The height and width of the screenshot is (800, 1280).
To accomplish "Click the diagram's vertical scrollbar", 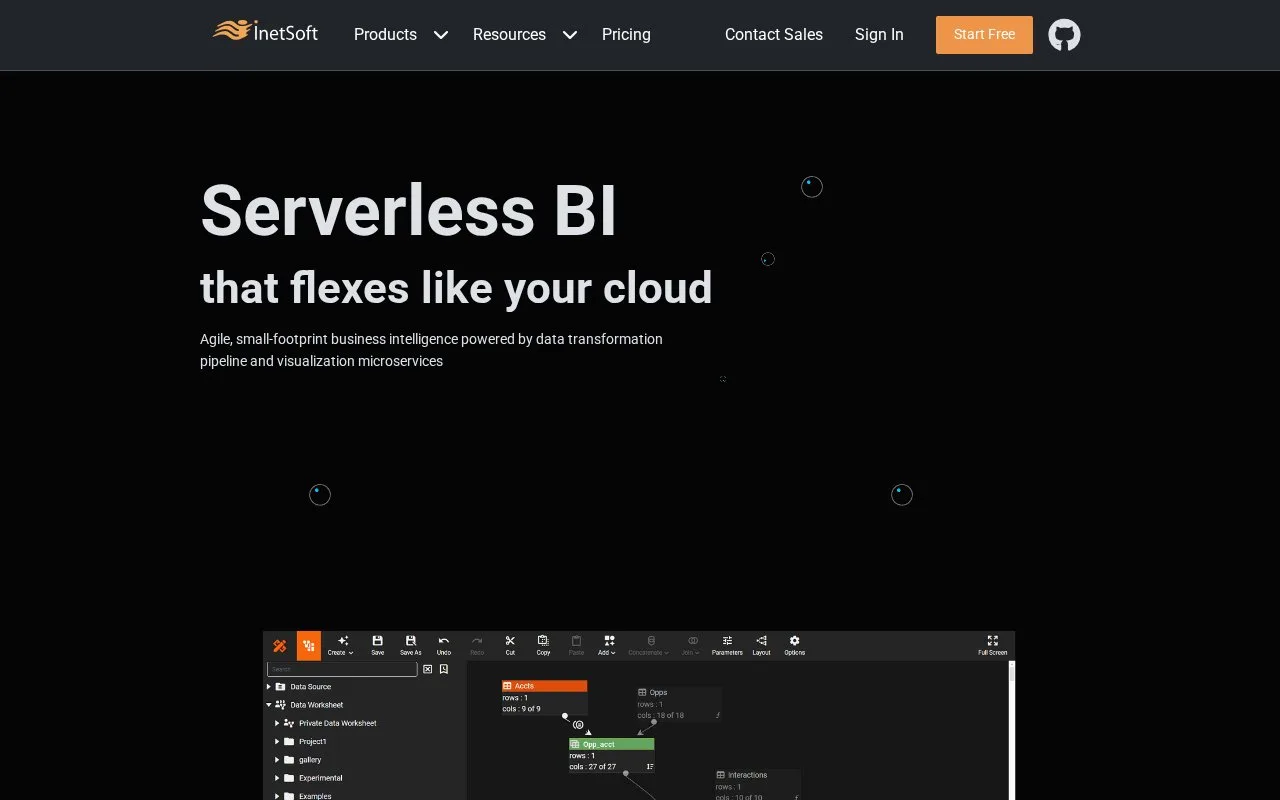I will (1011, 730).
